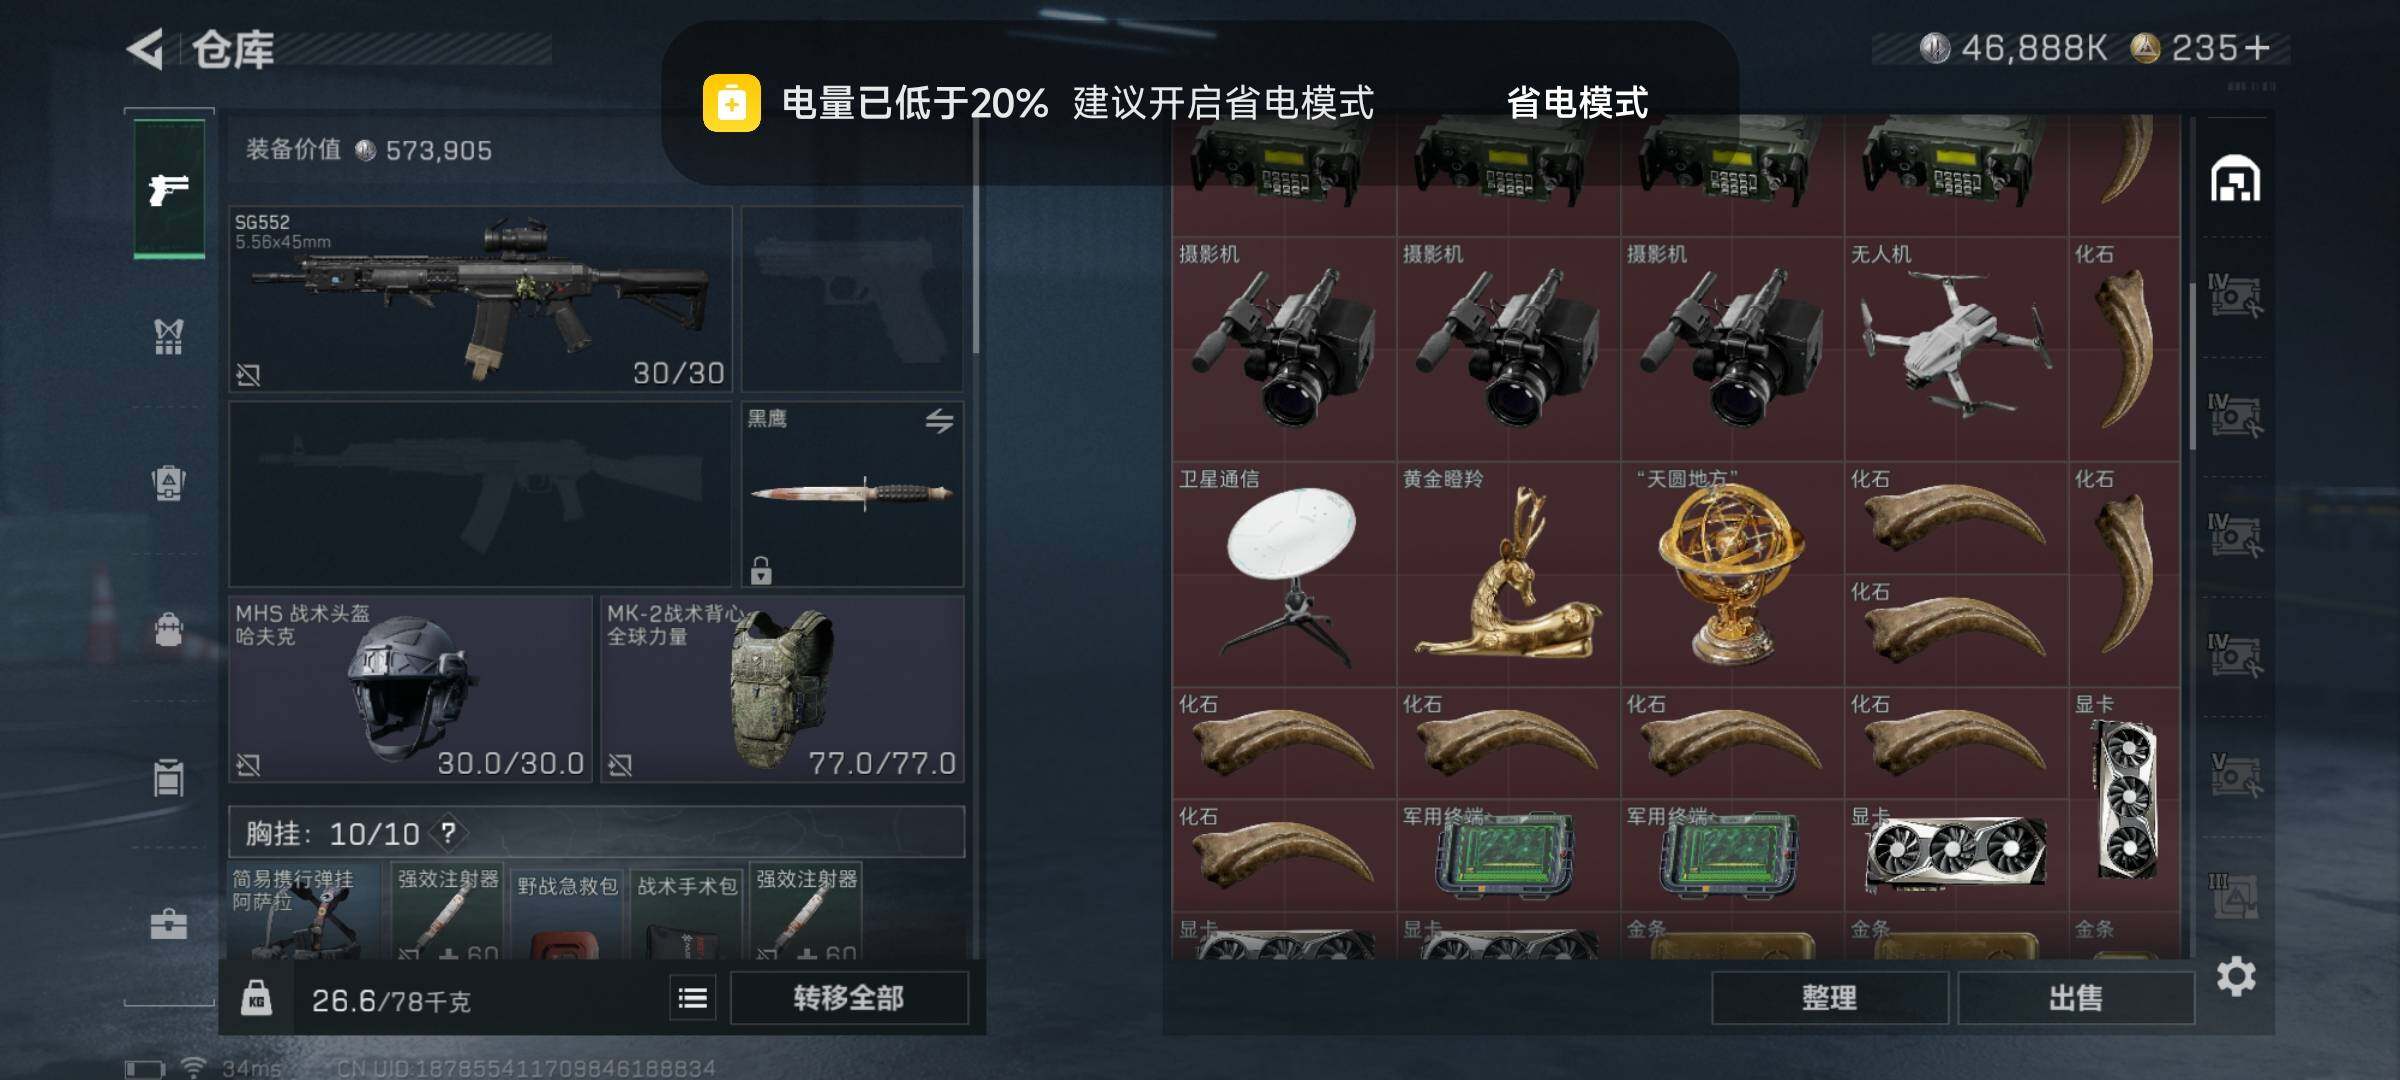The image size is (2400, 1080).
Task: Click the briefcase tab at sidebar bottom
Action: [169, 924]
